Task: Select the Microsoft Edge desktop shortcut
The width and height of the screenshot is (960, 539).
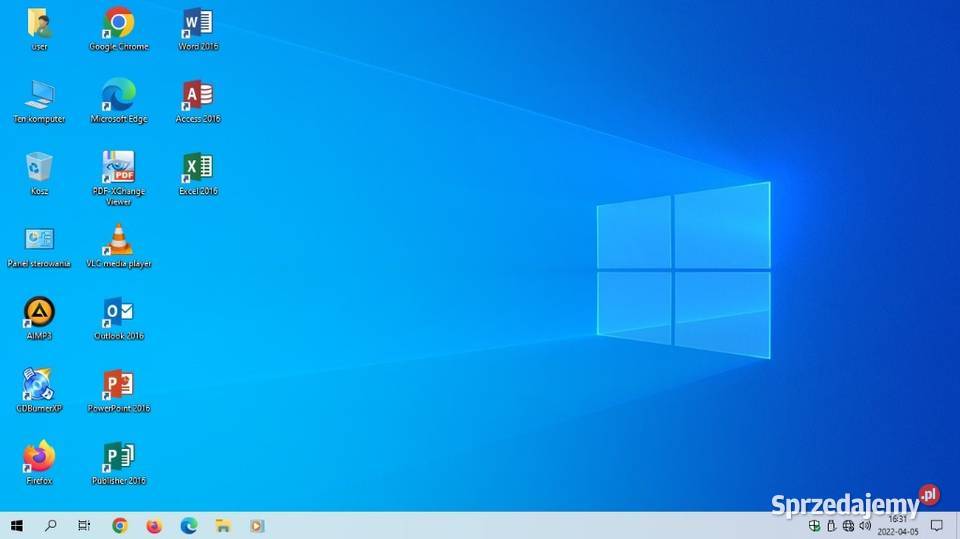Action: (119, 101)
